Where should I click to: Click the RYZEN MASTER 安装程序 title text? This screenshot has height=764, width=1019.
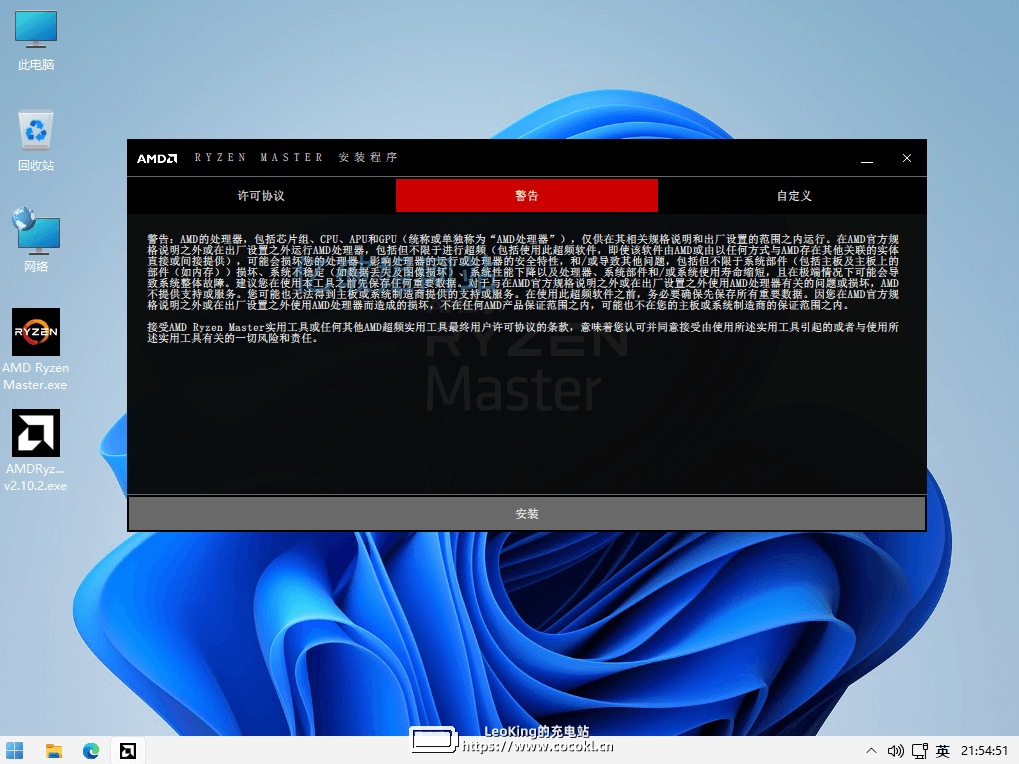tap(296, 157)
